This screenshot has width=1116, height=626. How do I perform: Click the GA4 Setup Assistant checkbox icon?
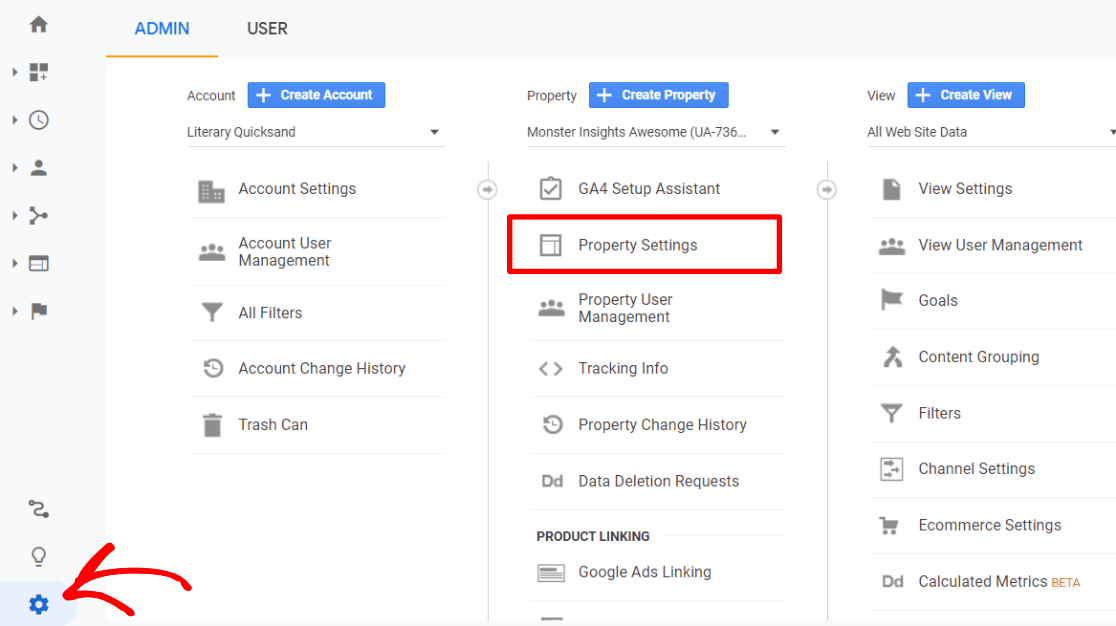550,189
